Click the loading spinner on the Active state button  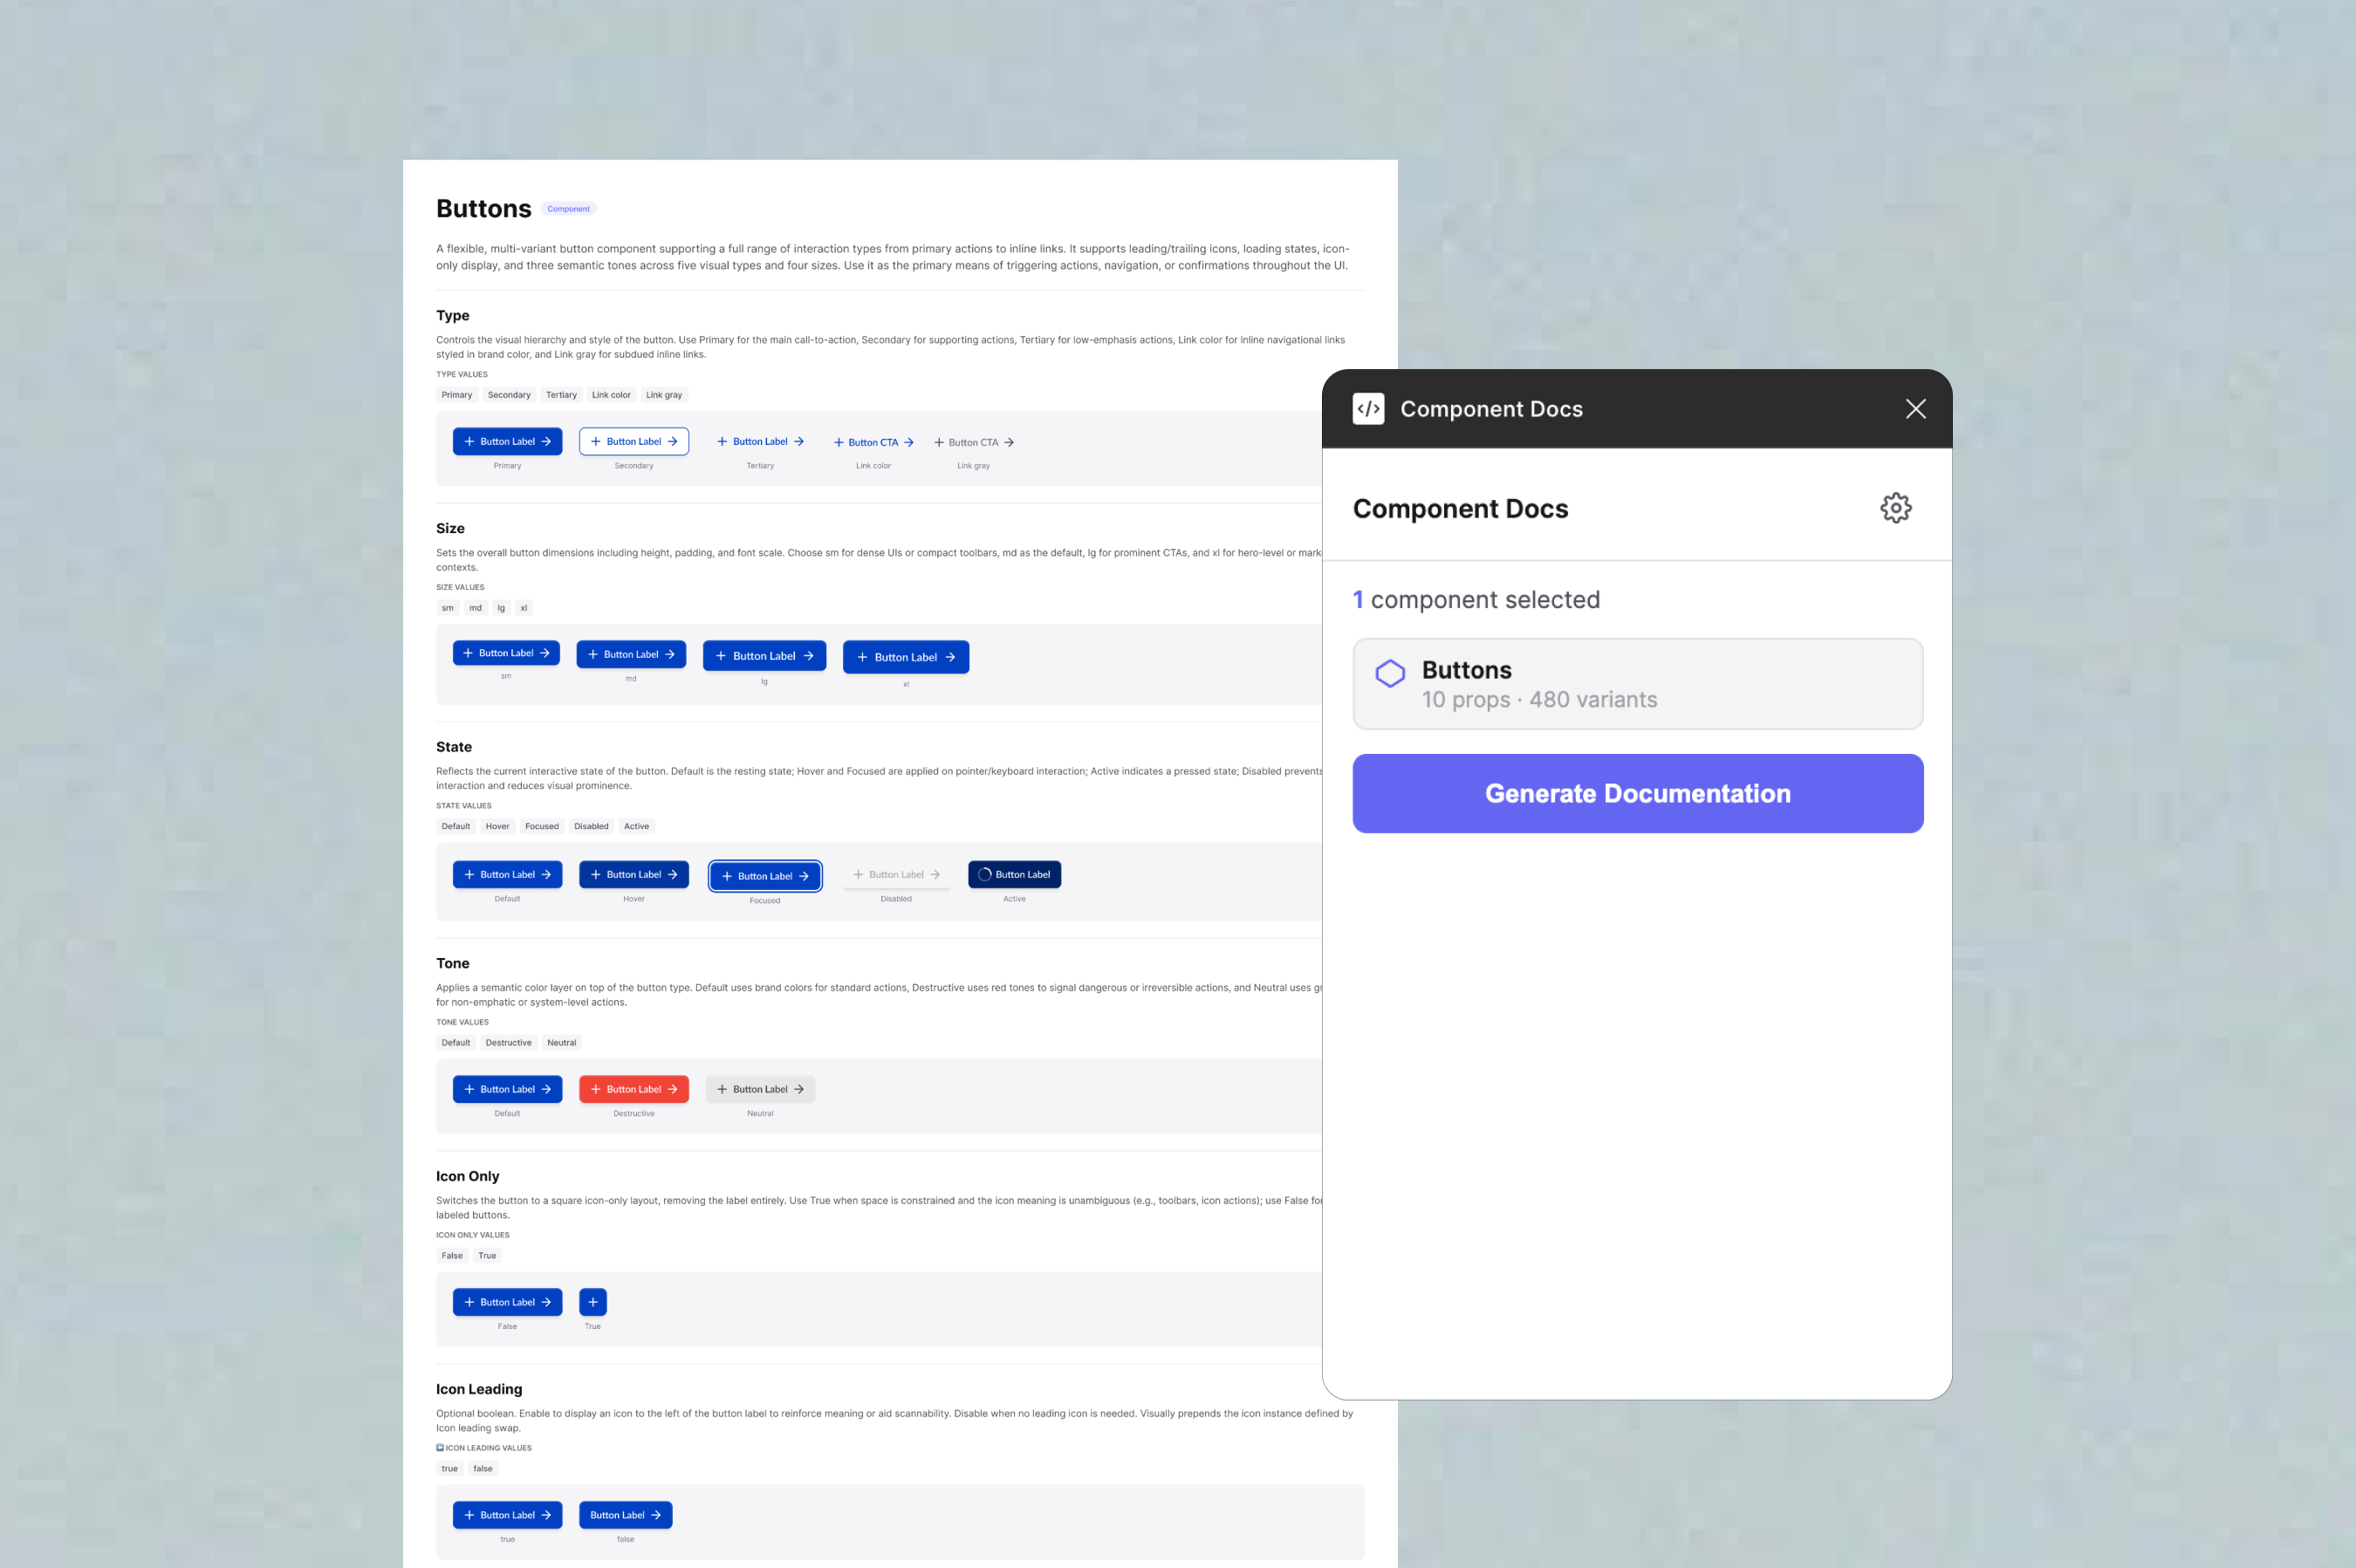point(984,873)
